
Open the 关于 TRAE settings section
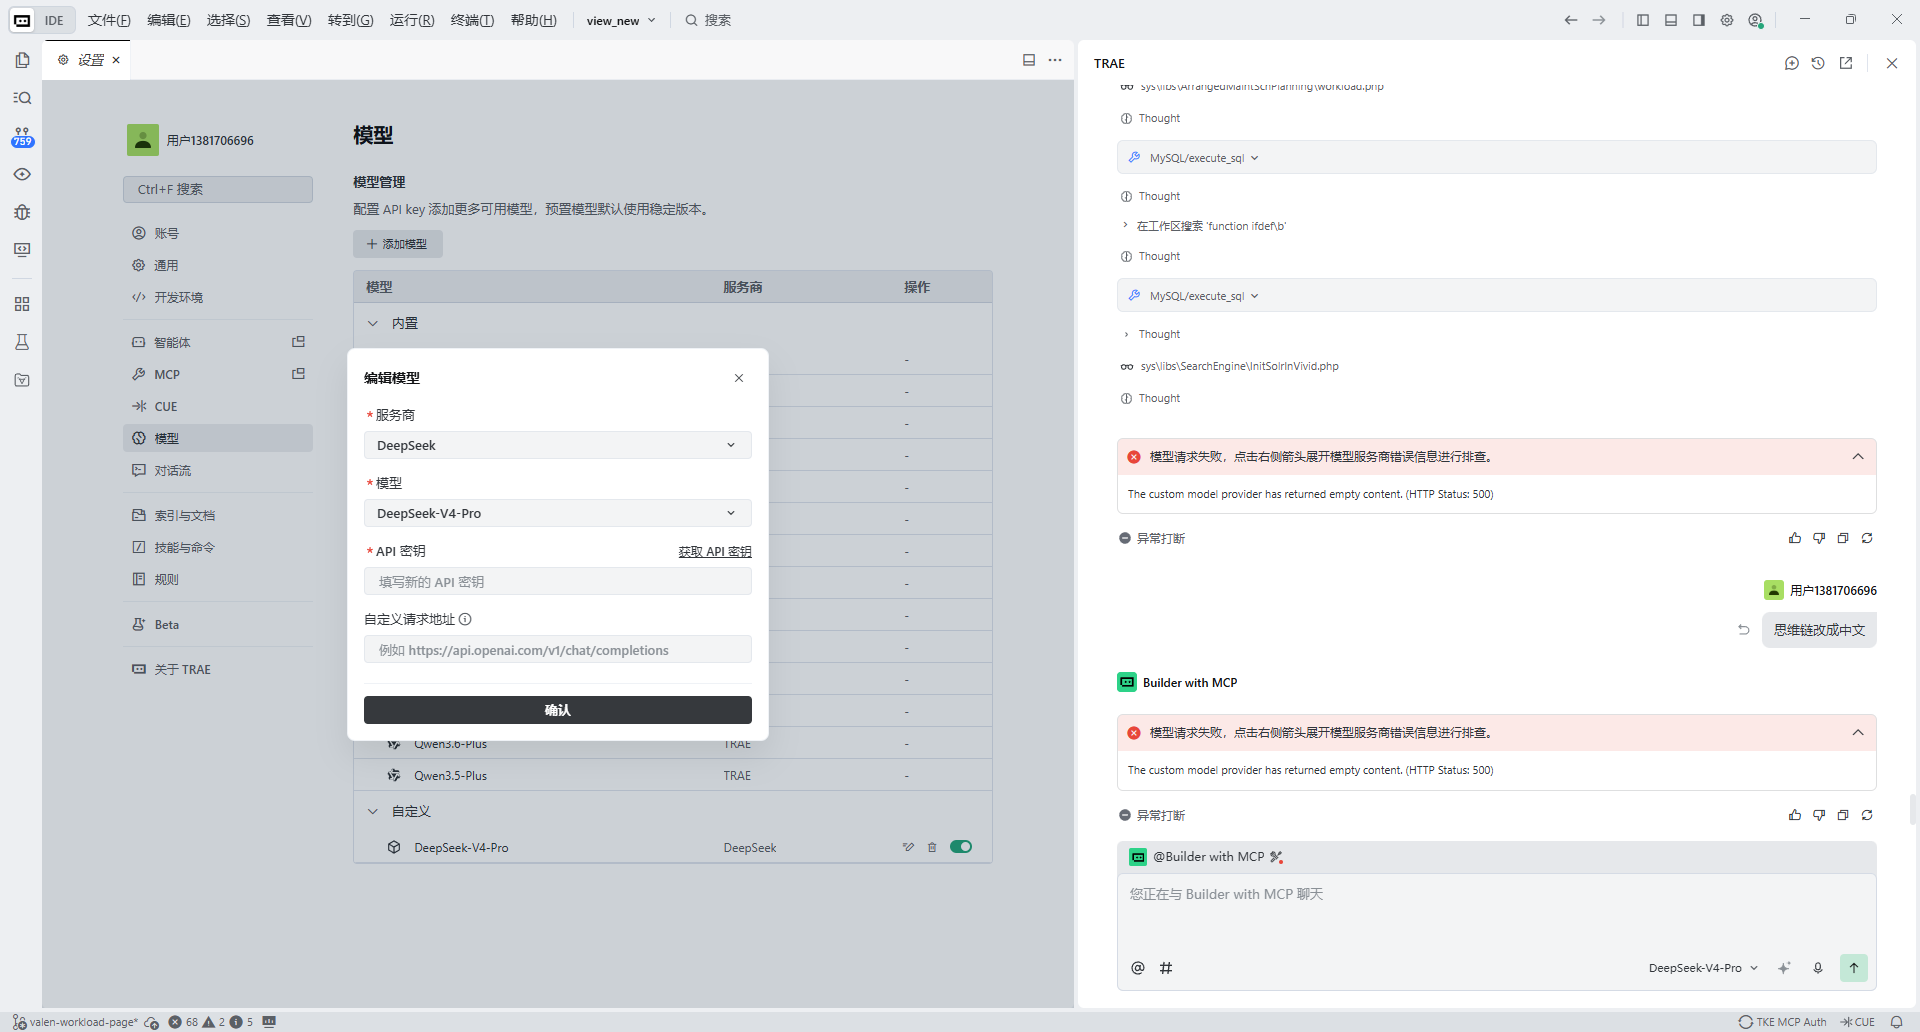(218, 669)
